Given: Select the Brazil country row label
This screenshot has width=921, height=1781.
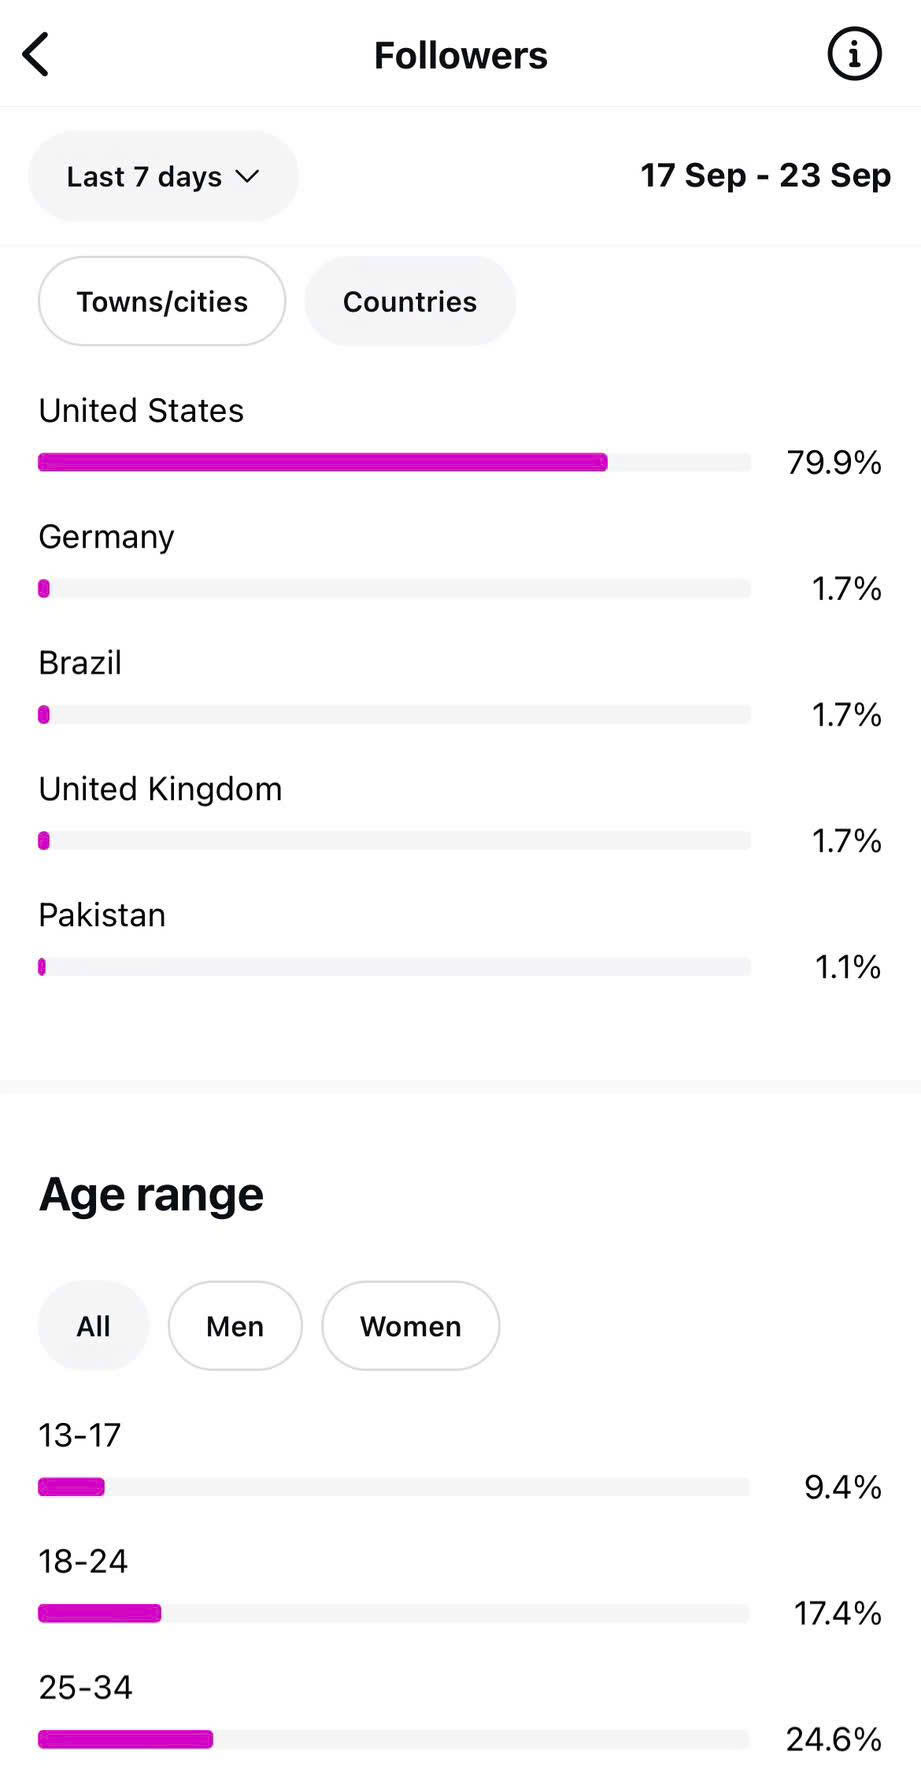Looking at the screenshot, I should [x=80, y=663].
